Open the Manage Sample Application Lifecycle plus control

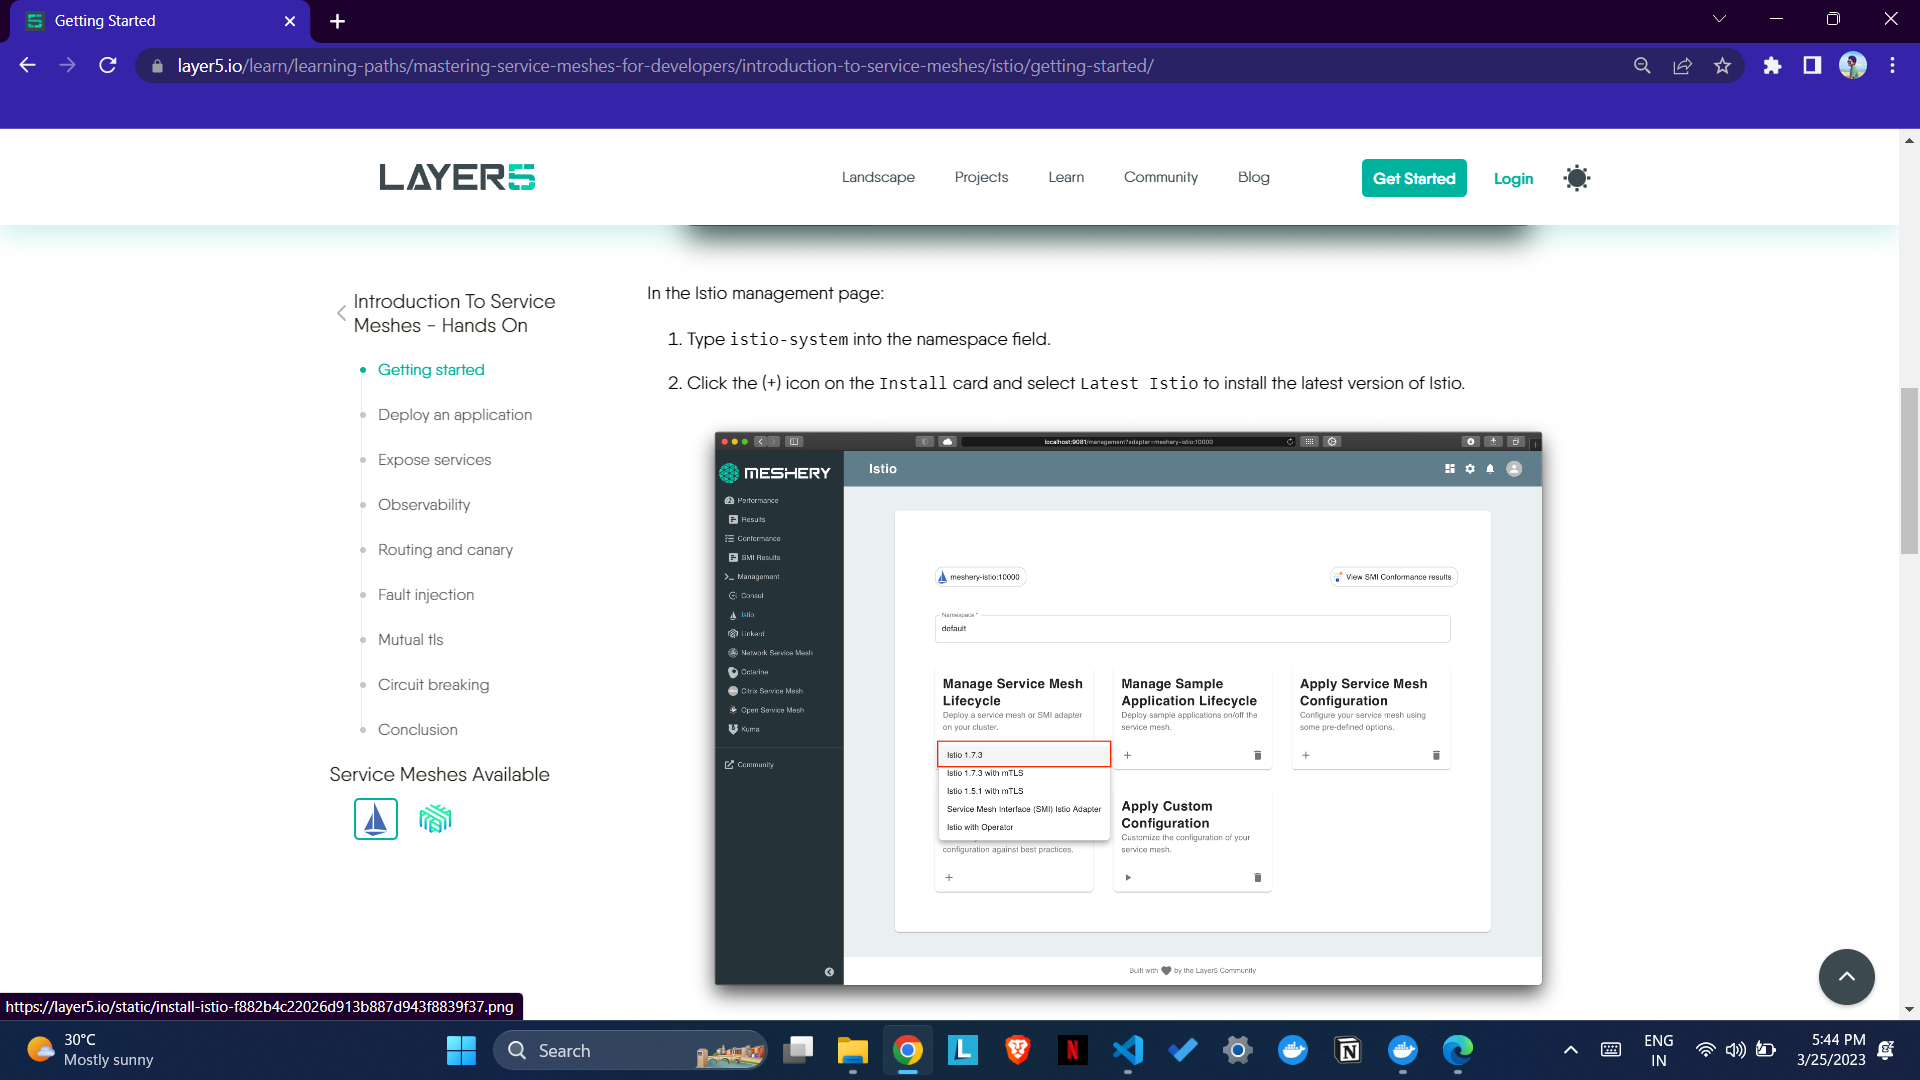(1127, 755)
